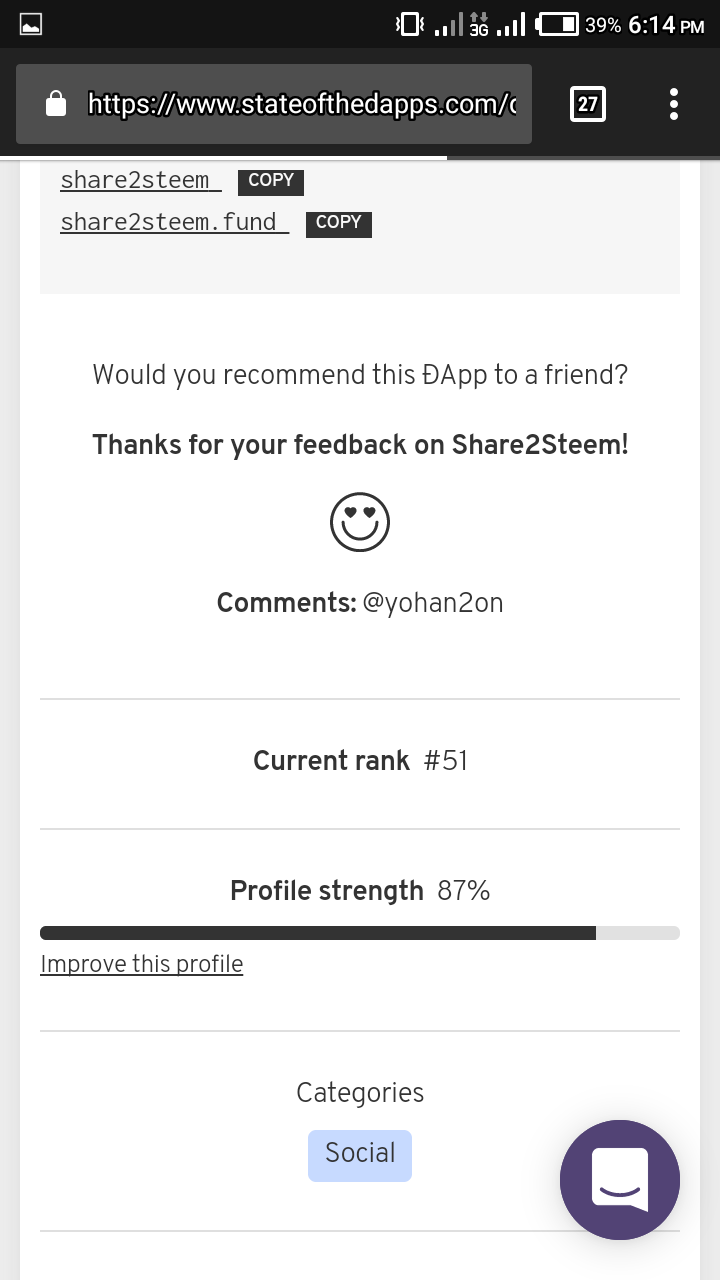Open the purple Intercom chat bubble
Image resolution: width=720 pixels, height=1280 pixels.
(620, 1180)
